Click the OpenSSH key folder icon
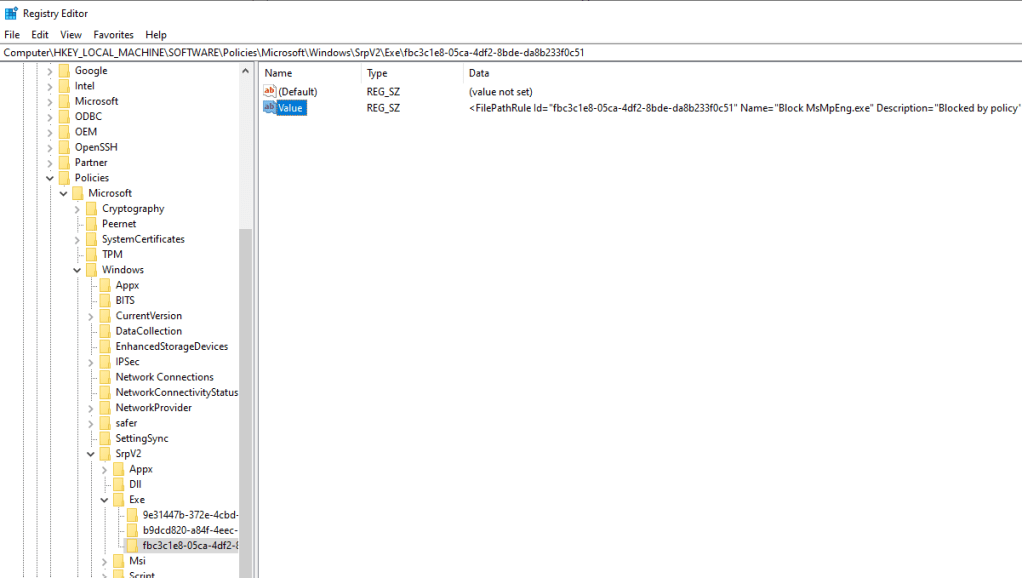 64,147
